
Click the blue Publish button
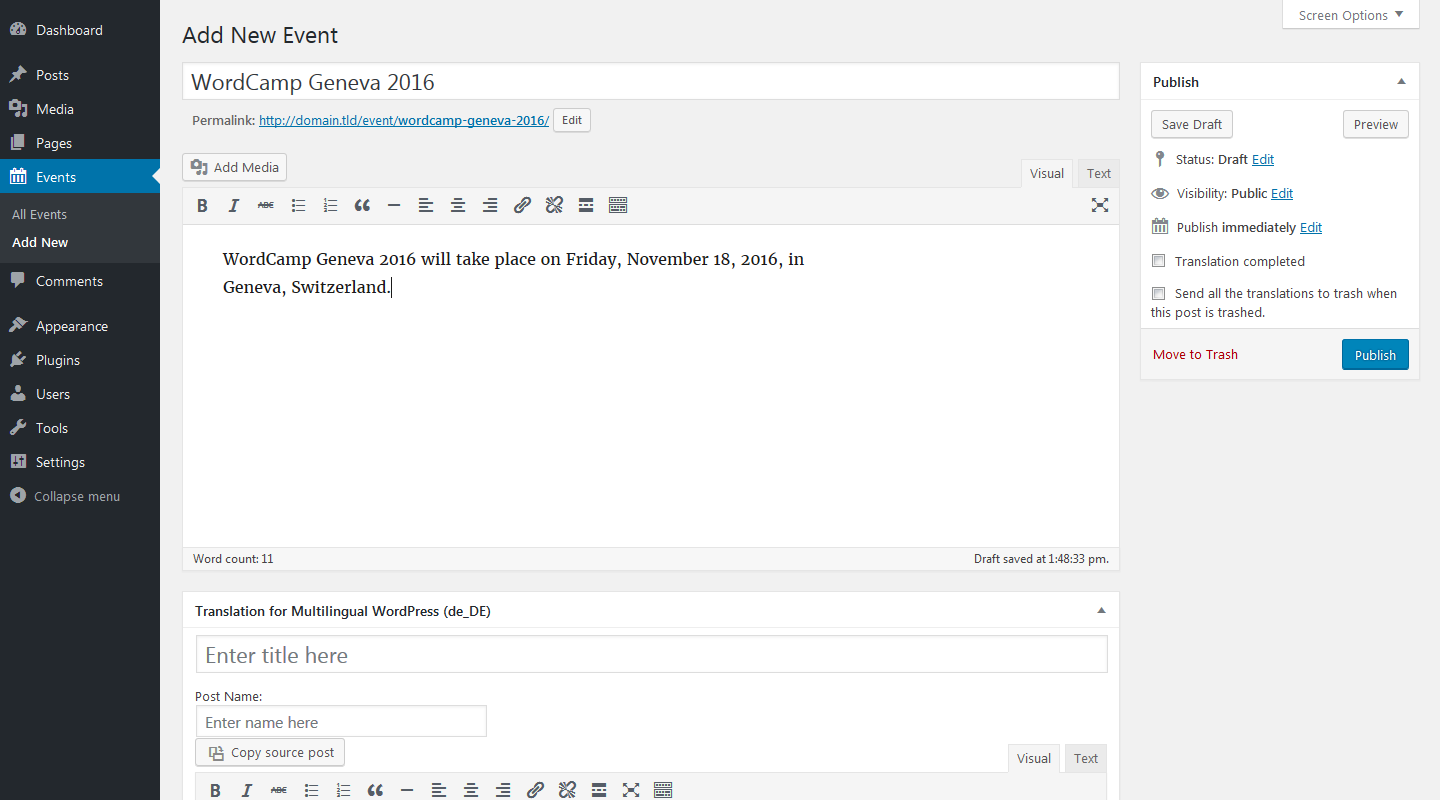point(1375,355)
